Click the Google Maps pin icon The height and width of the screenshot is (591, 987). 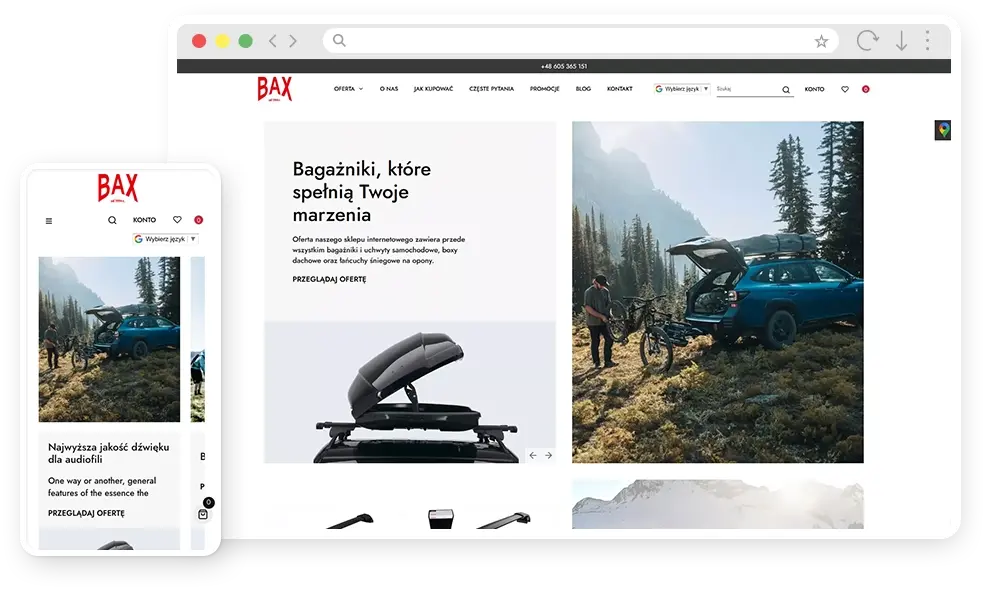942,130
